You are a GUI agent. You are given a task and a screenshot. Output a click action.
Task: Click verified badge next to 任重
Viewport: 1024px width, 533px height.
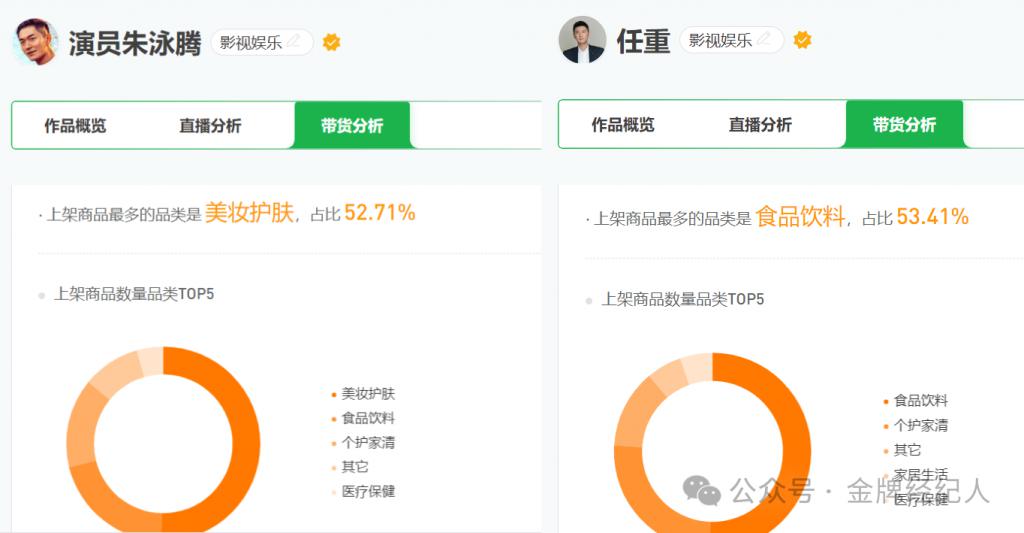pos(802,40)
